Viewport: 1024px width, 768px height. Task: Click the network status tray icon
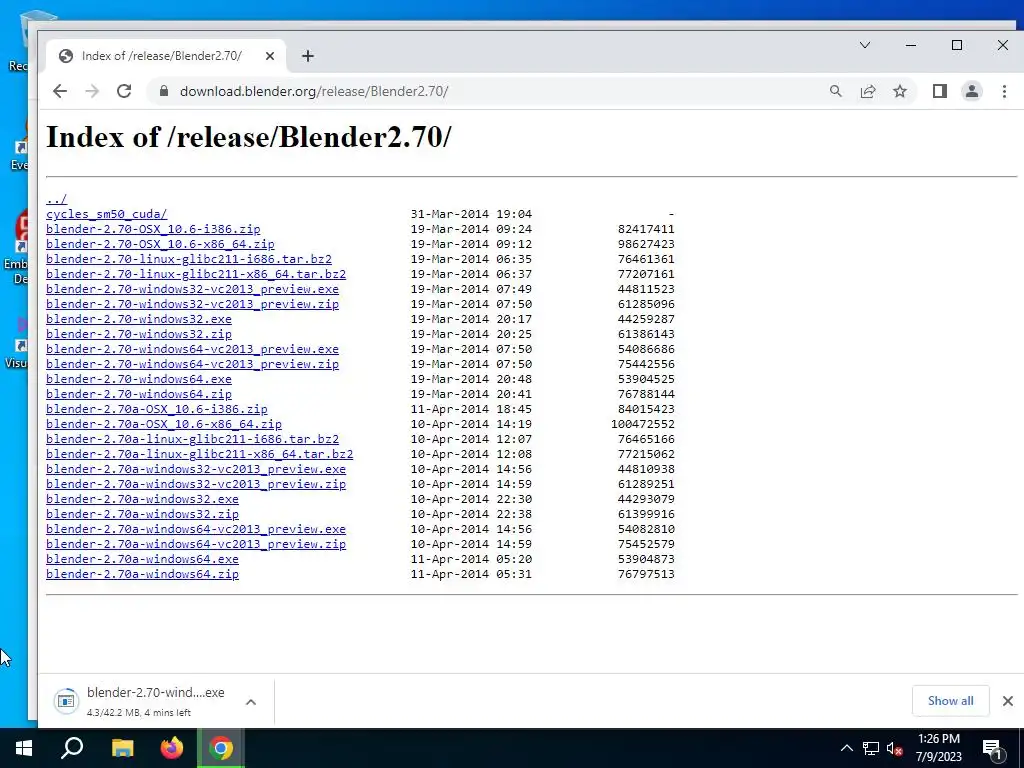[871, 748]
